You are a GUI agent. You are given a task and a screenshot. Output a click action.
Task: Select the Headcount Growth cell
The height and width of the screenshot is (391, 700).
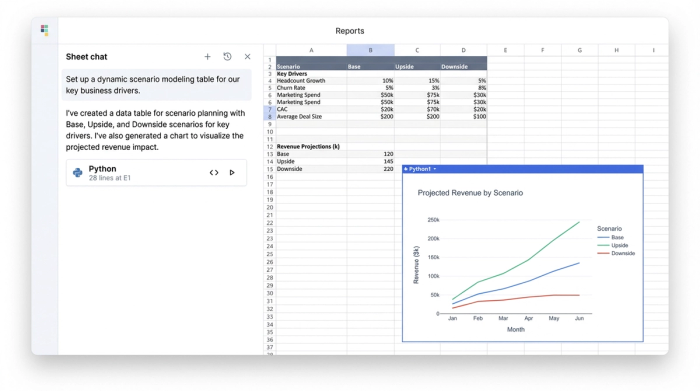point(311,81)
